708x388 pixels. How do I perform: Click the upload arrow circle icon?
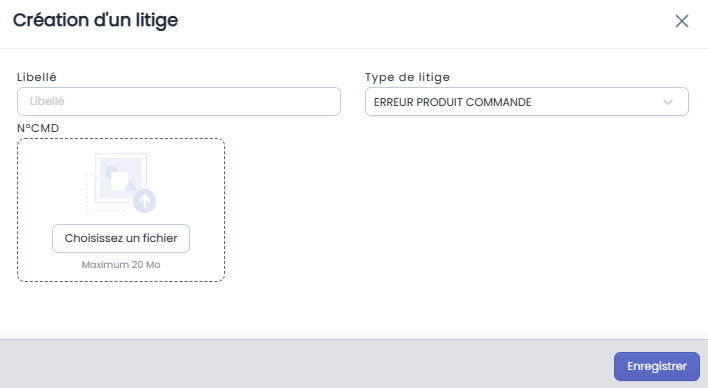(144, 201)
